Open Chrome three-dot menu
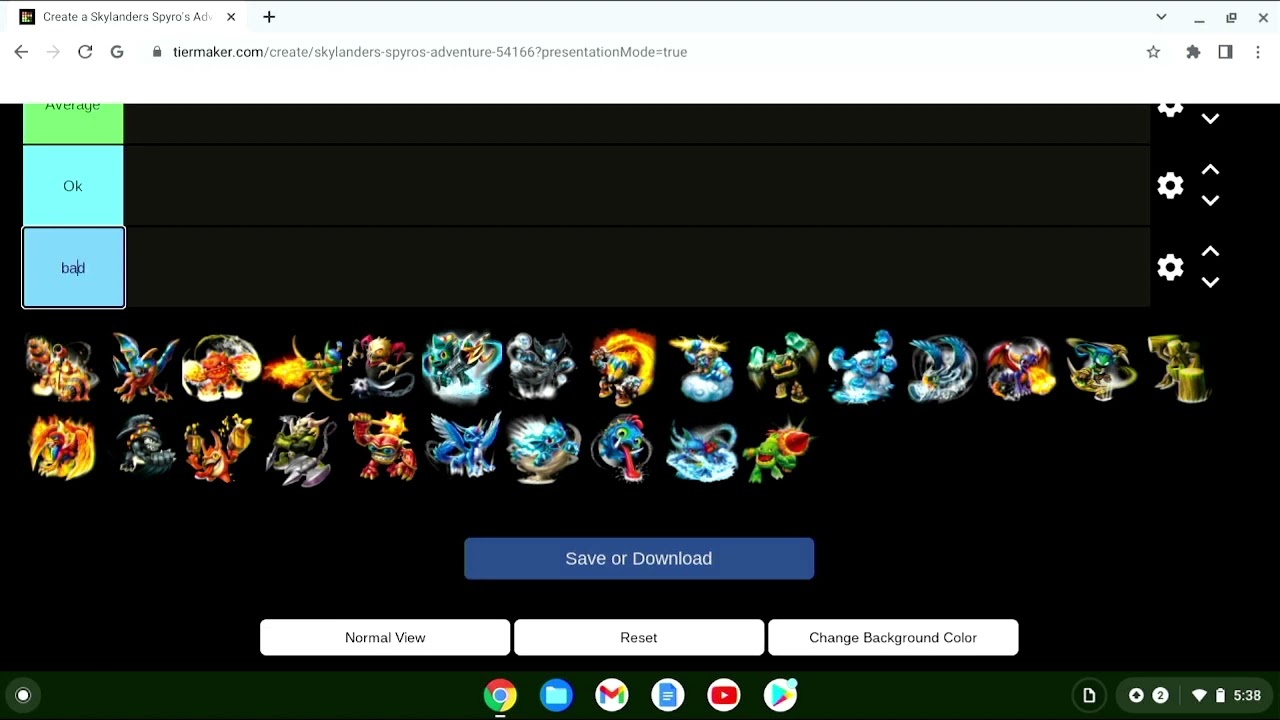The width and height of the screenshot is (1280, 720). 1258,52
